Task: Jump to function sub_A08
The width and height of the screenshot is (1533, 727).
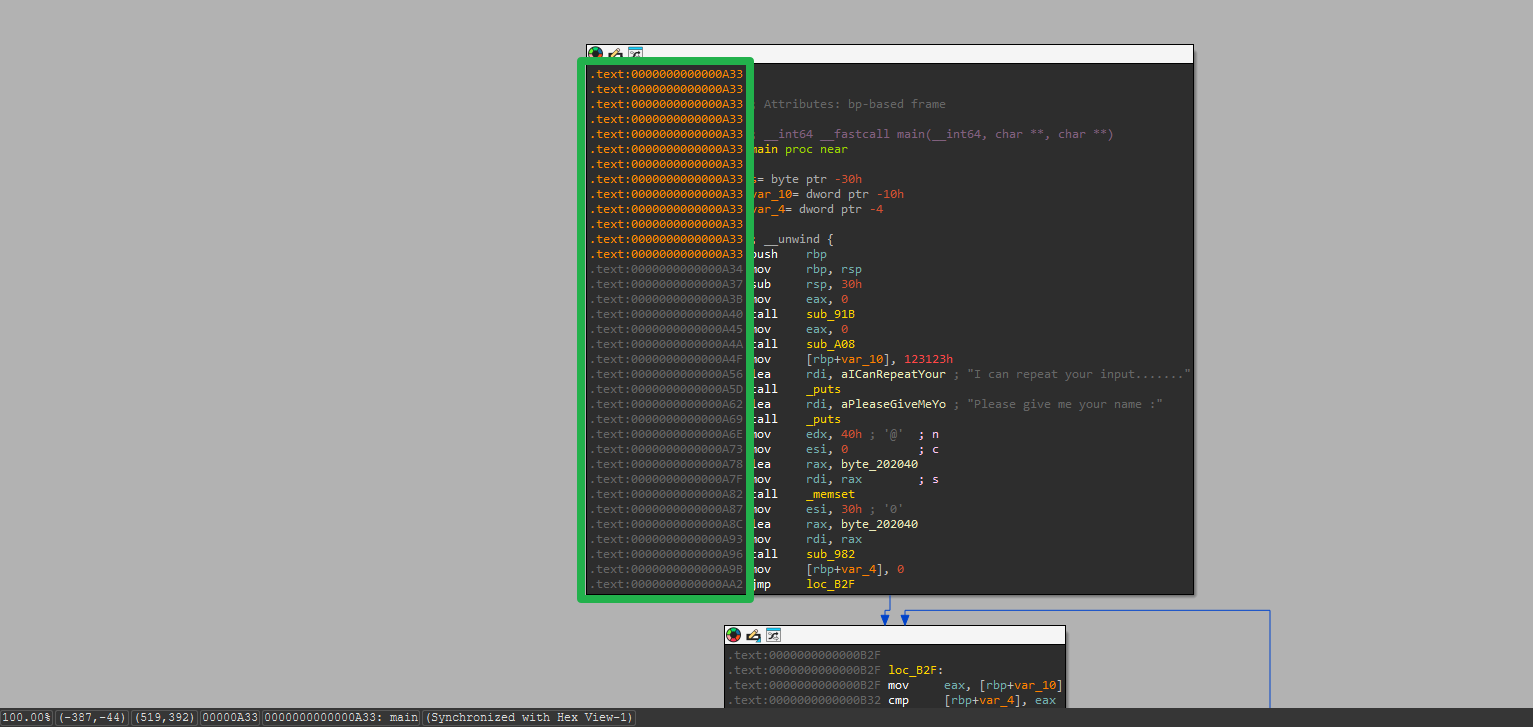Action: tap(830, 344)
